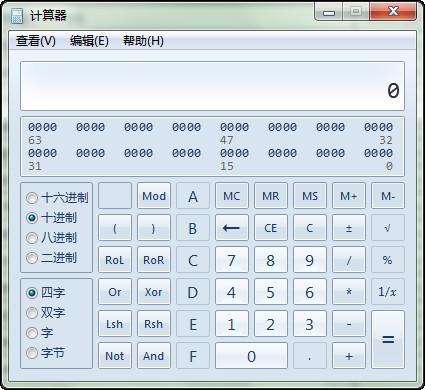Viewport: 425px width, 390px height.
Task: Click the hex digit D button
Action: point(193,292)
